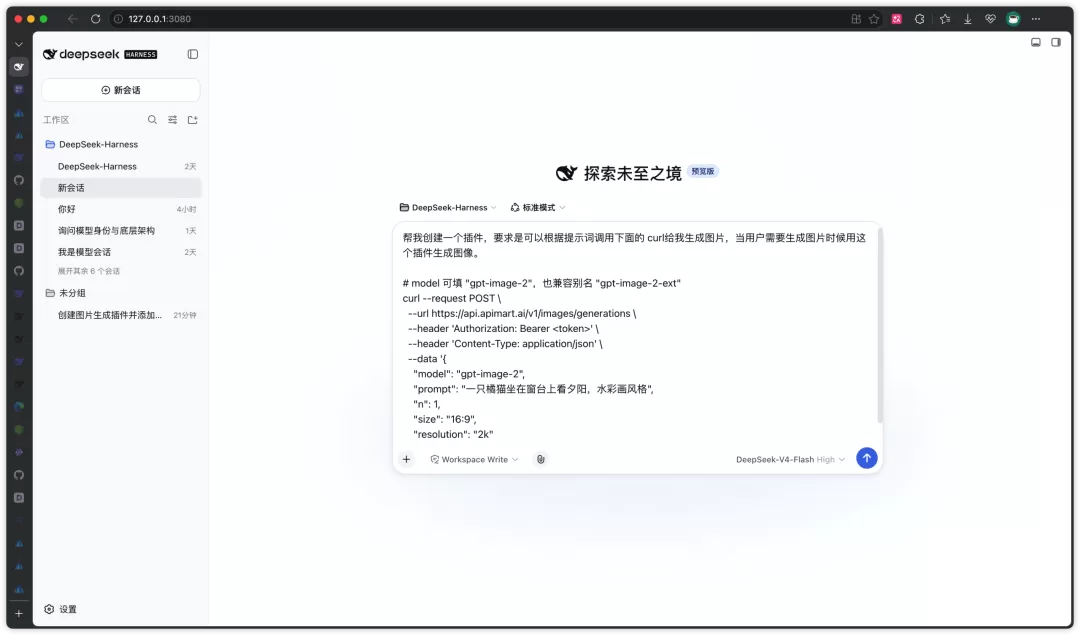Expand 展开其余 6 个会话

point(89,271)
